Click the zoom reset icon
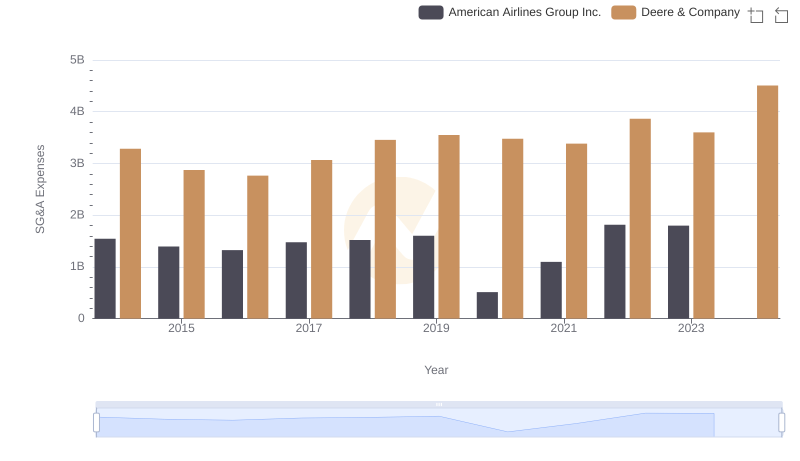This screenshot has width=800, height=461. pos(781,15)
